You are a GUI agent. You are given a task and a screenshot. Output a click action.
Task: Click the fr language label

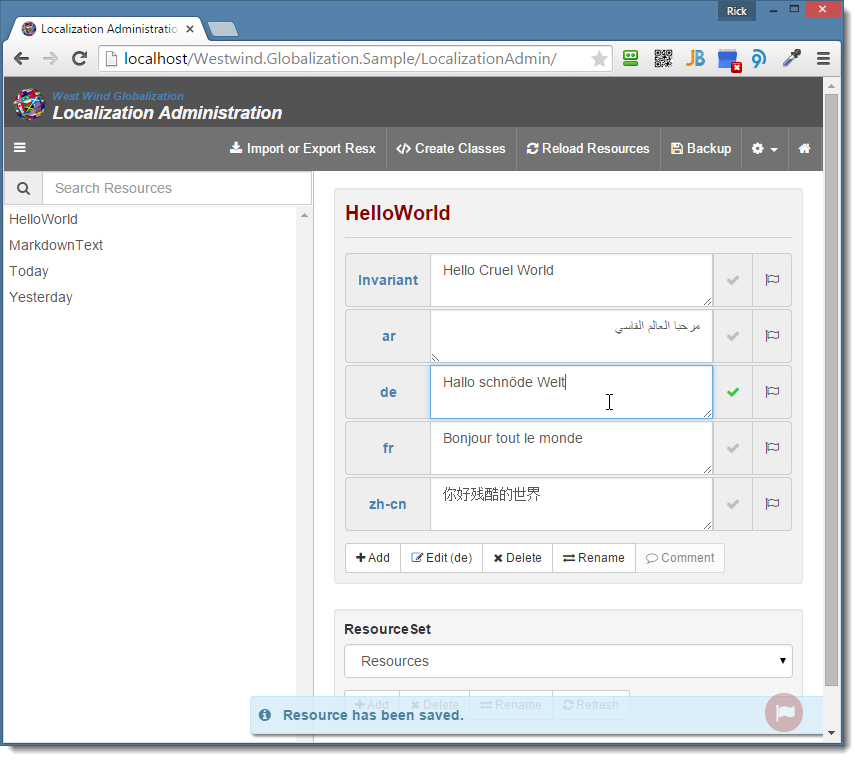click(388, 448)
